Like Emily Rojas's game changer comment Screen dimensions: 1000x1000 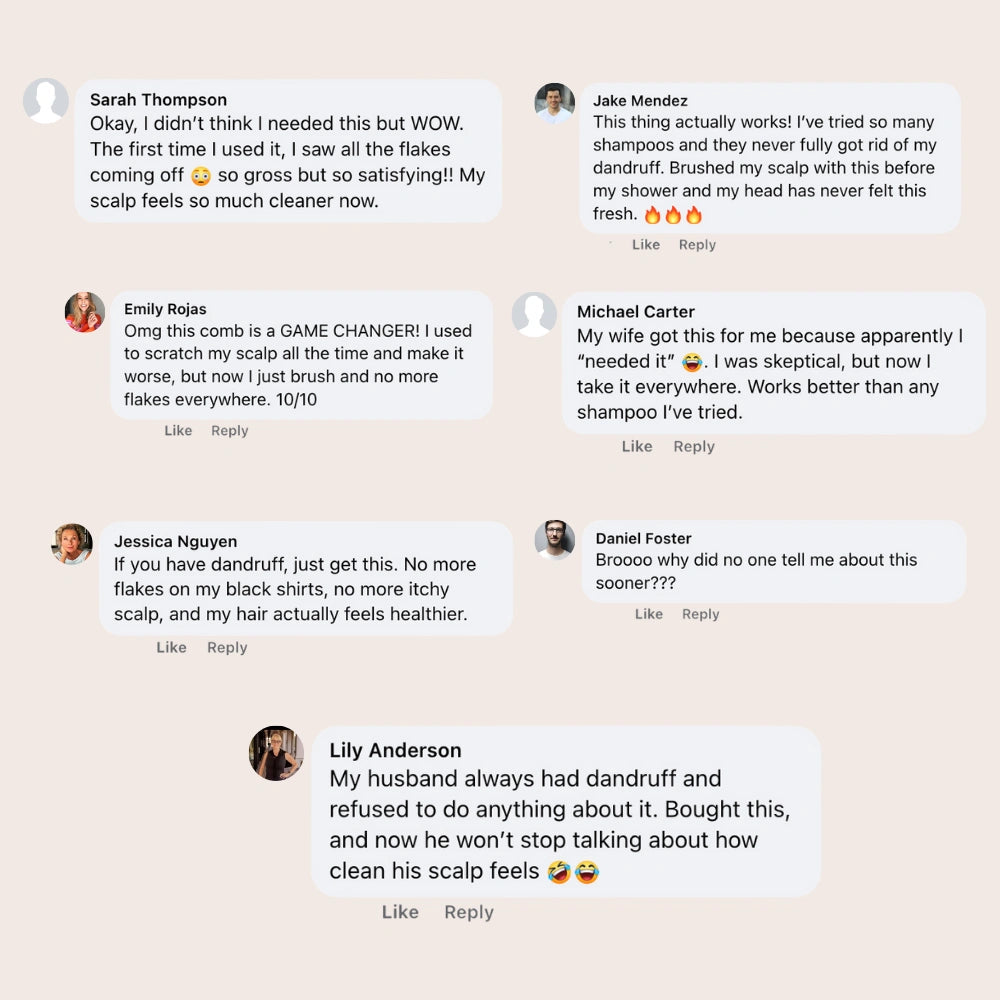pos(178,431)
